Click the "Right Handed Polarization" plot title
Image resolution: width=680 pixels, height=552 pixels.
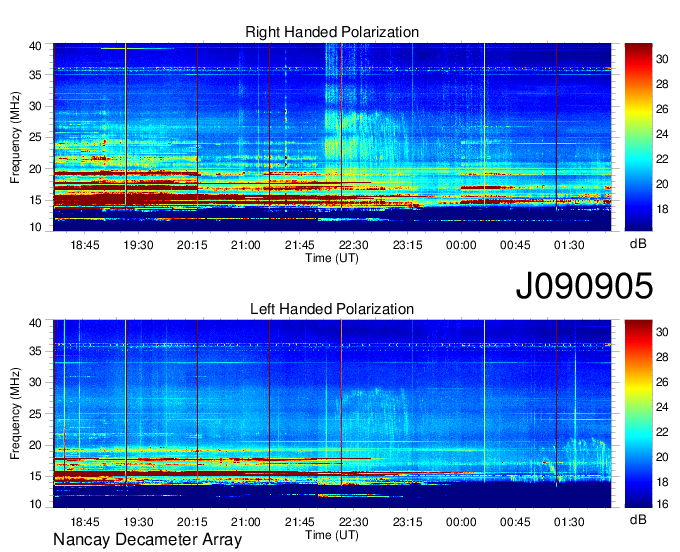[x=332, y=32]
